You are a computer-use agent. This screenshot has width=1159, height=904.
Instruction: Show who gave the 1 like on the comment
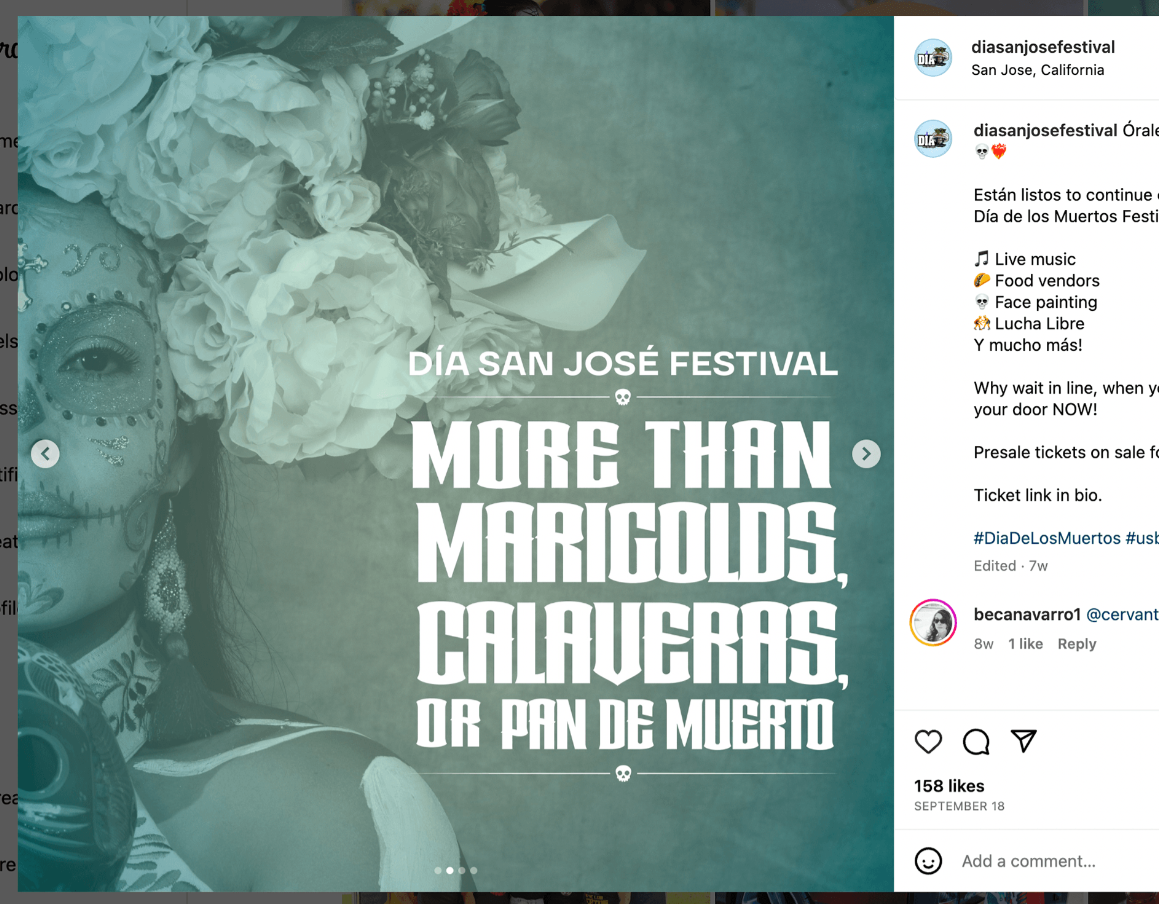point(1025,644)
